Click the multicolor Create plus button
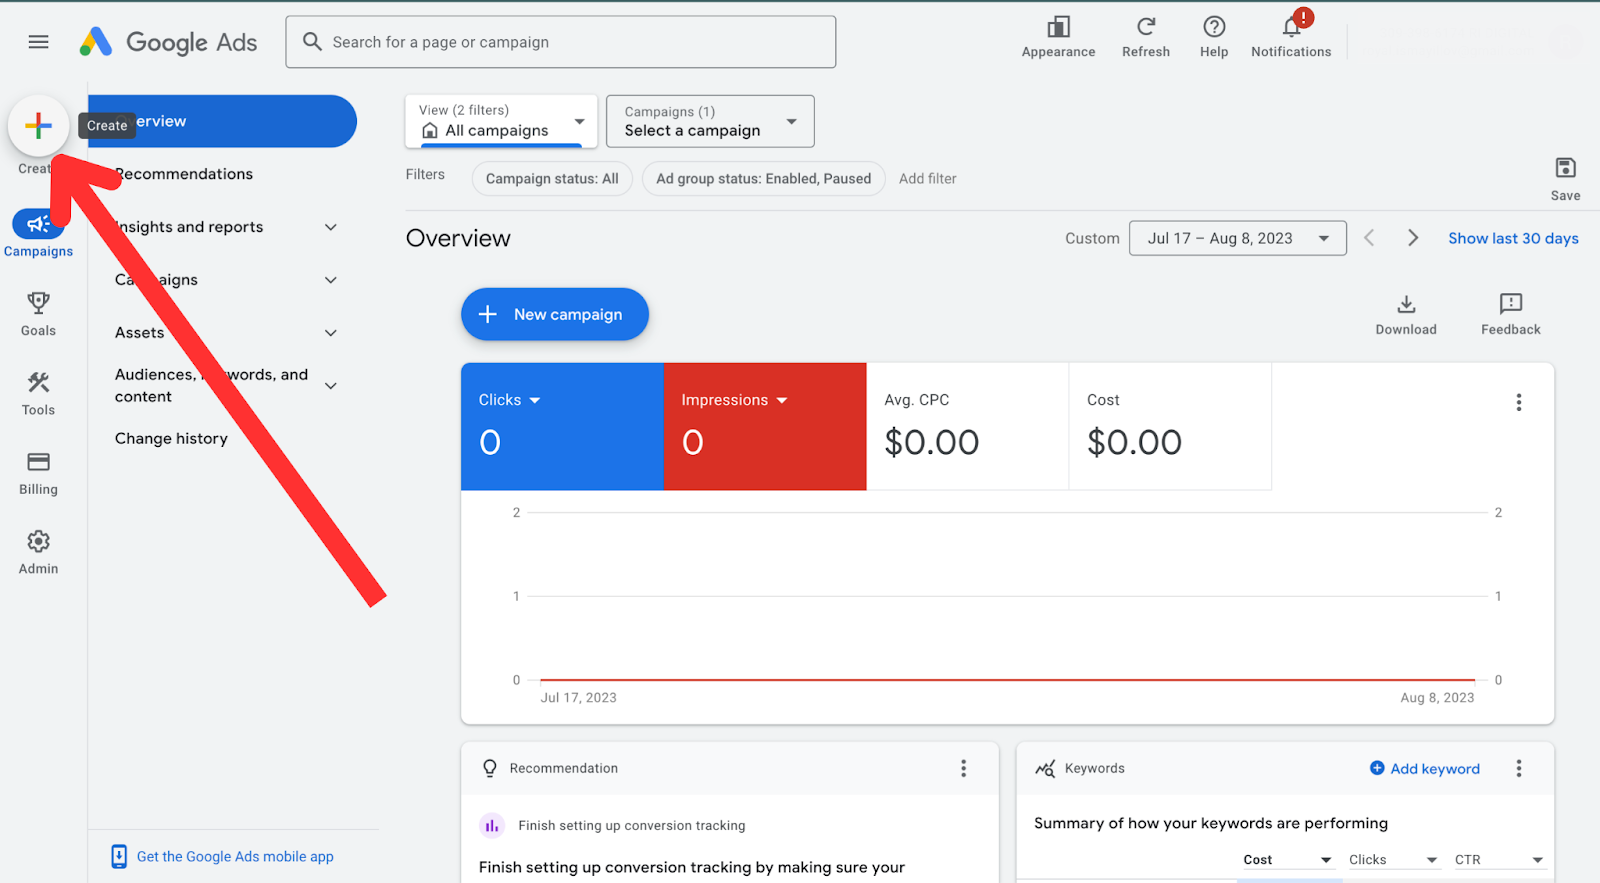Image resolution: width=1600 pixels, height=883 pixels. [x=38, y=125]
